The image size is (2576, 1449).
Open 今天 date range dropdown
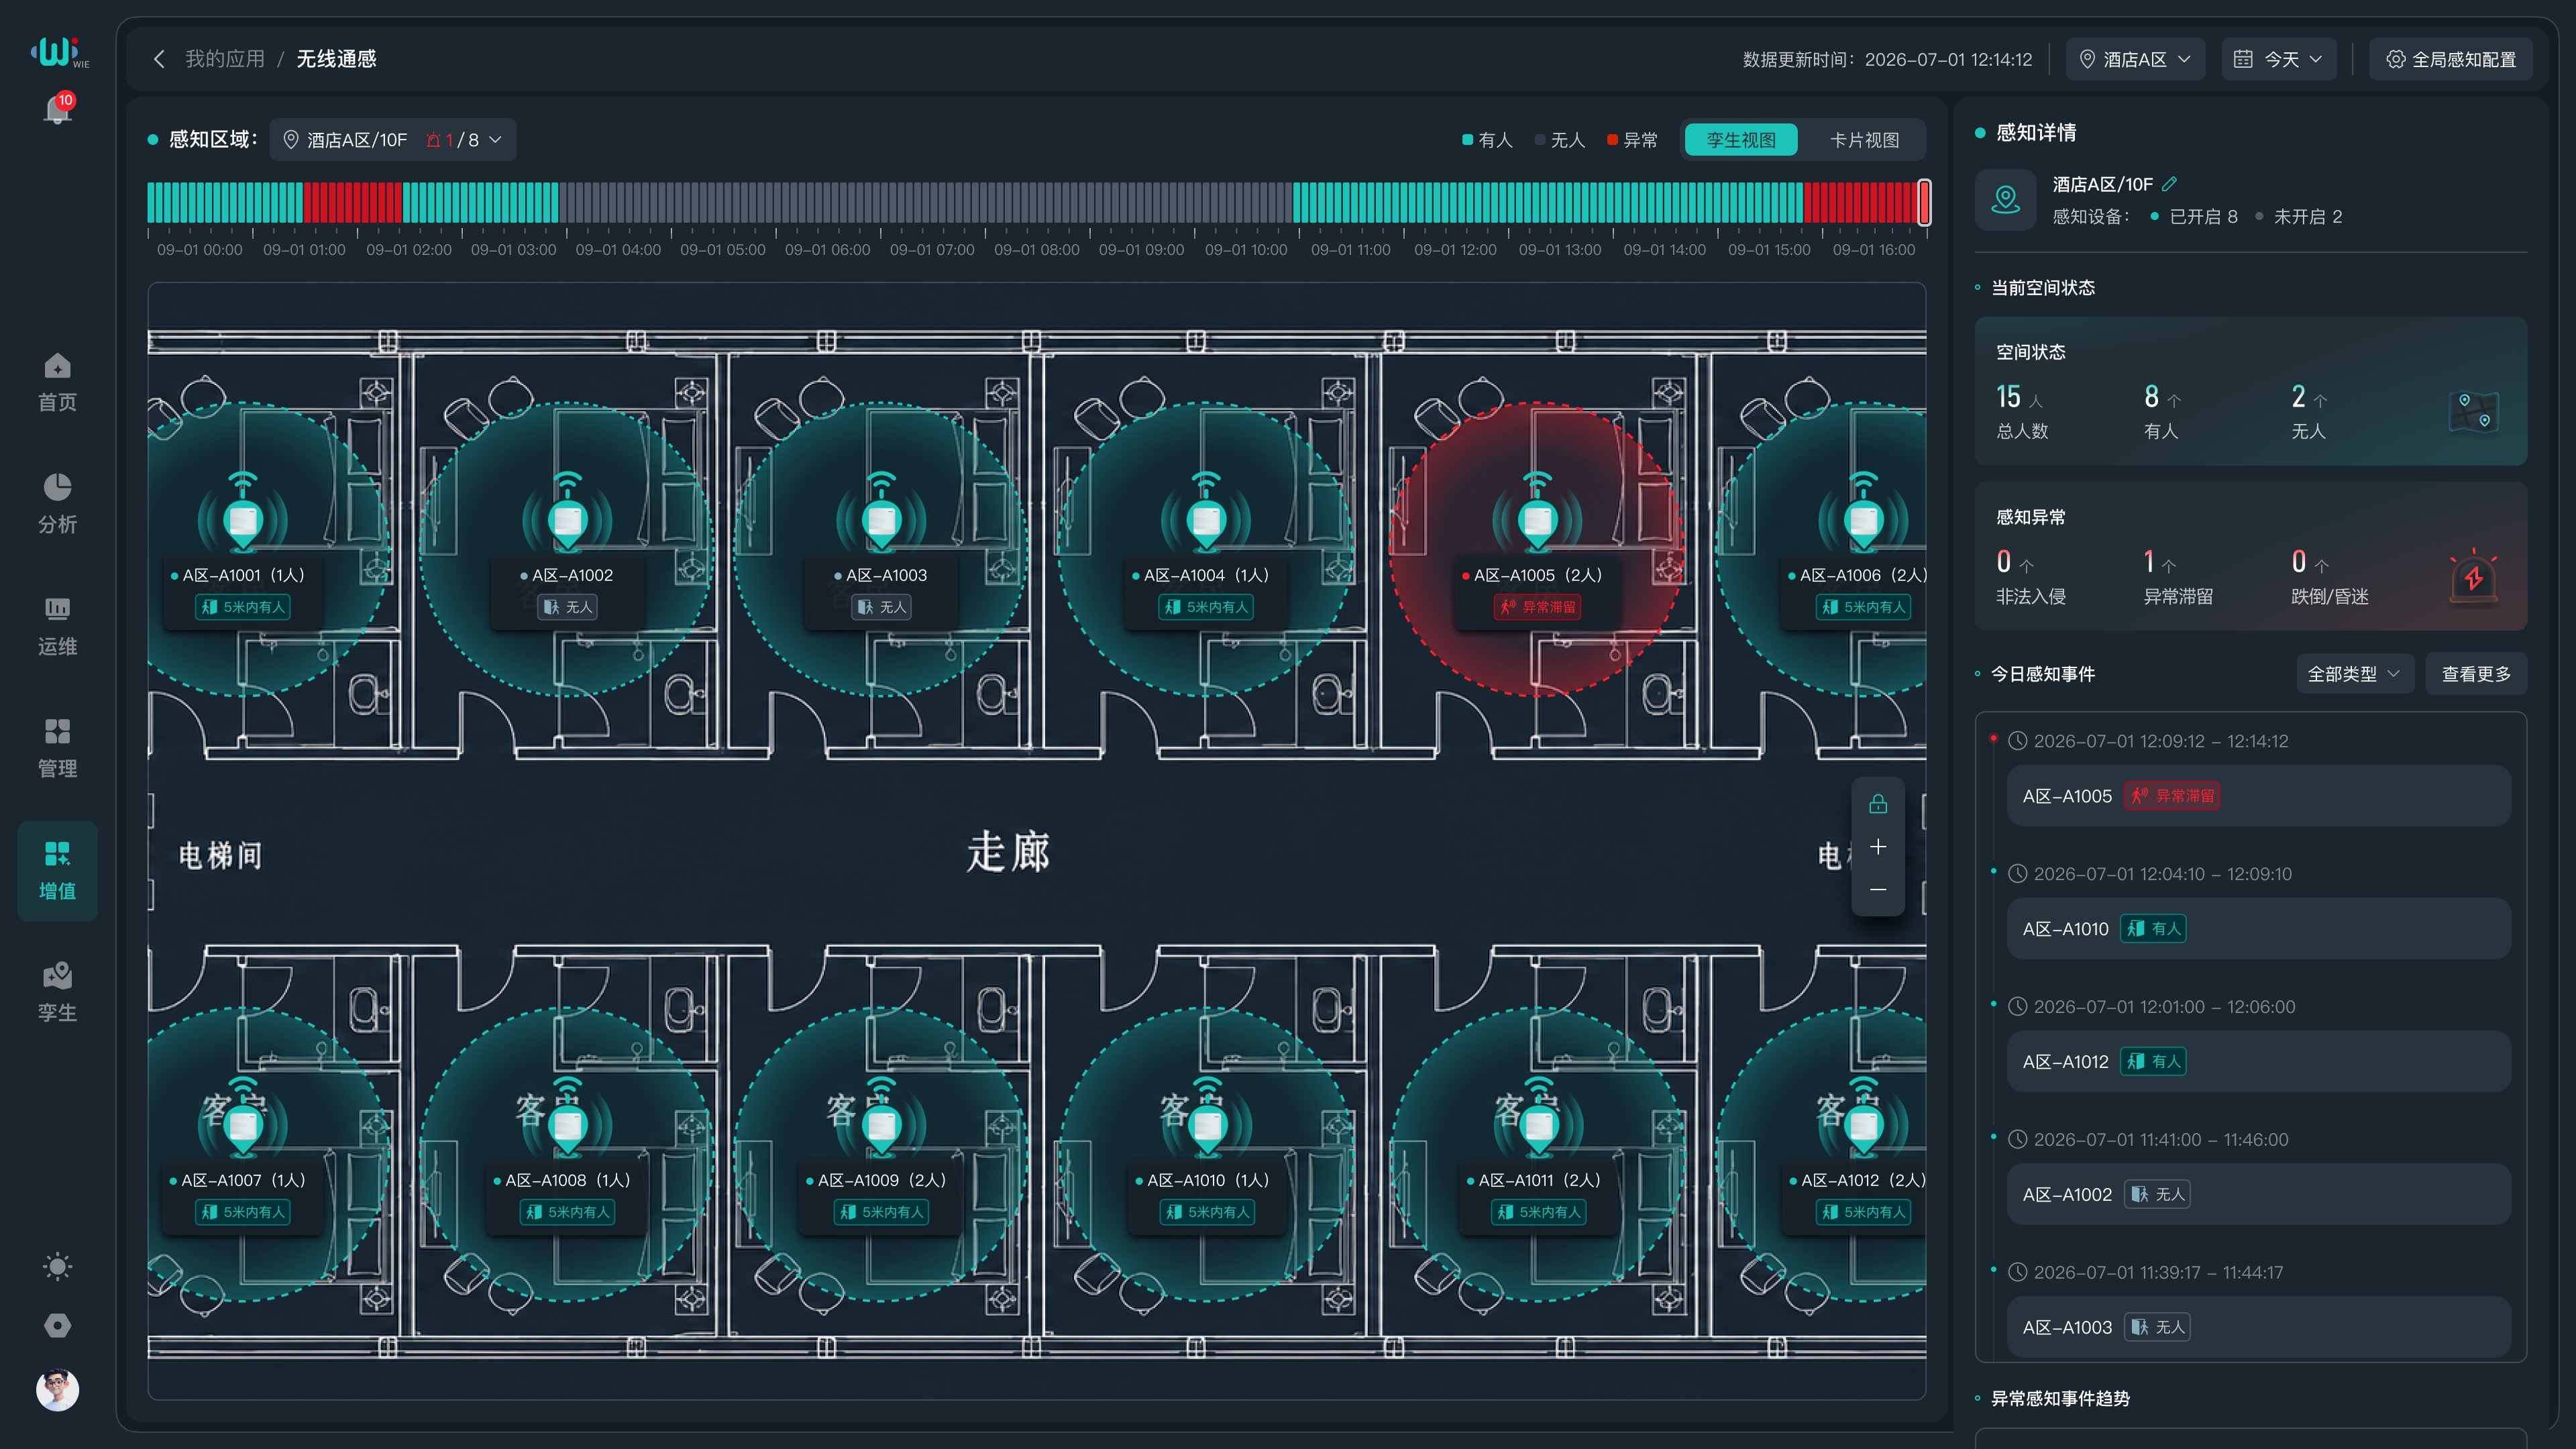pyautogui.click(x=2279, y=59)
